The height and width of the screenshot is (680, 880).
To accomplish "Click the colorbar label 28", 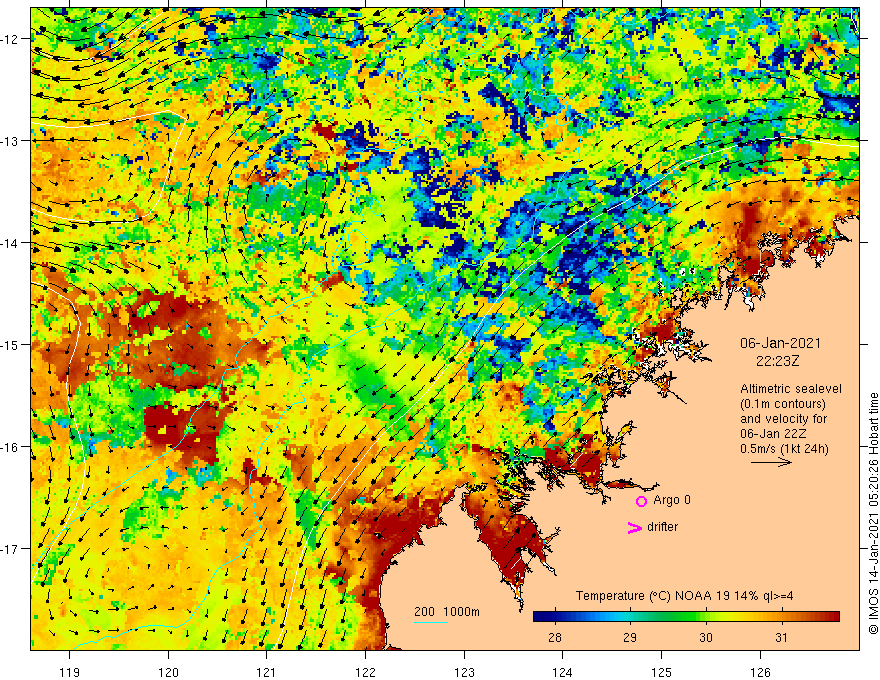I will pyautogui.click(x=554, y=637).
